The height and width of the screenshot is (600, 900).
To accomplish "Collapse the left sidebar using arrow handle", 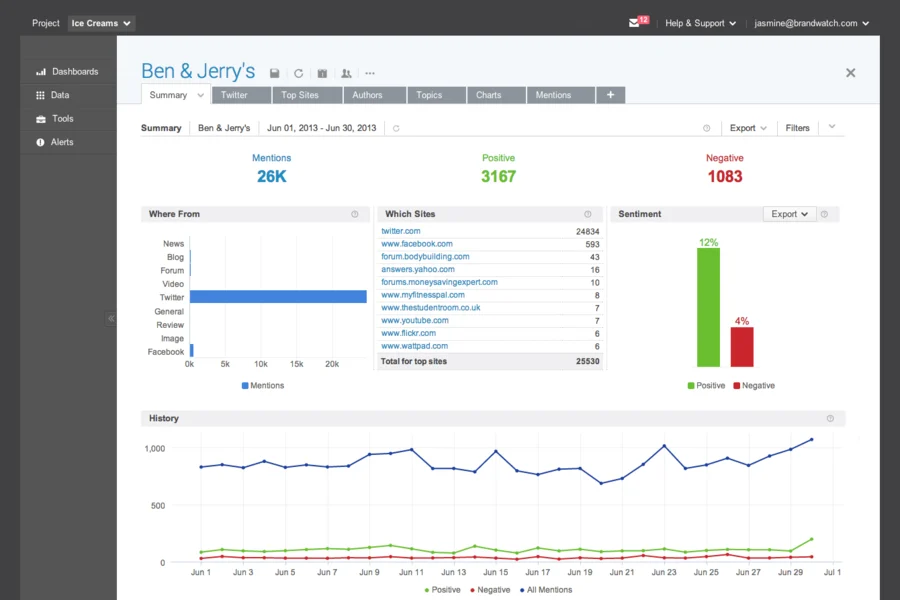I will click(x=111, y=318).
